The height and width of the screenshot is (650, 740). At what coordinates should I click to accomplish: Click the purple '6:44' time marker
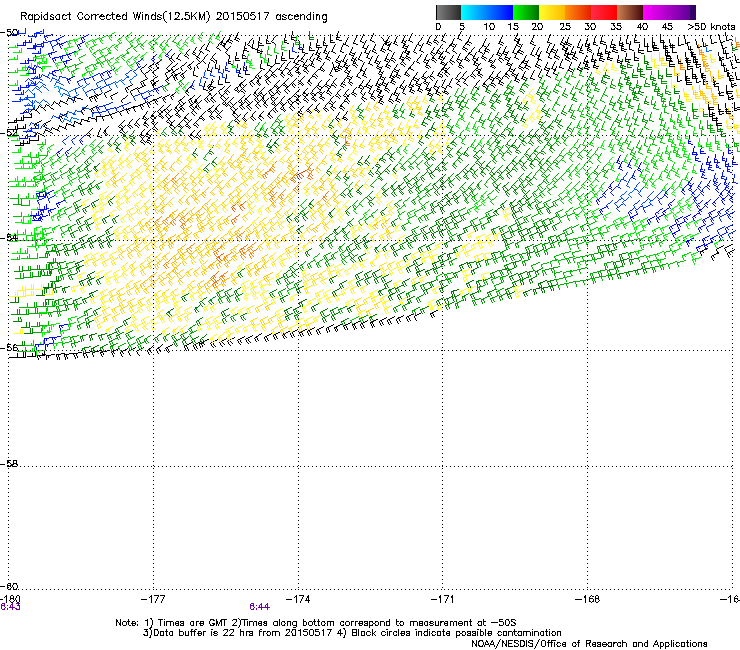260,607
